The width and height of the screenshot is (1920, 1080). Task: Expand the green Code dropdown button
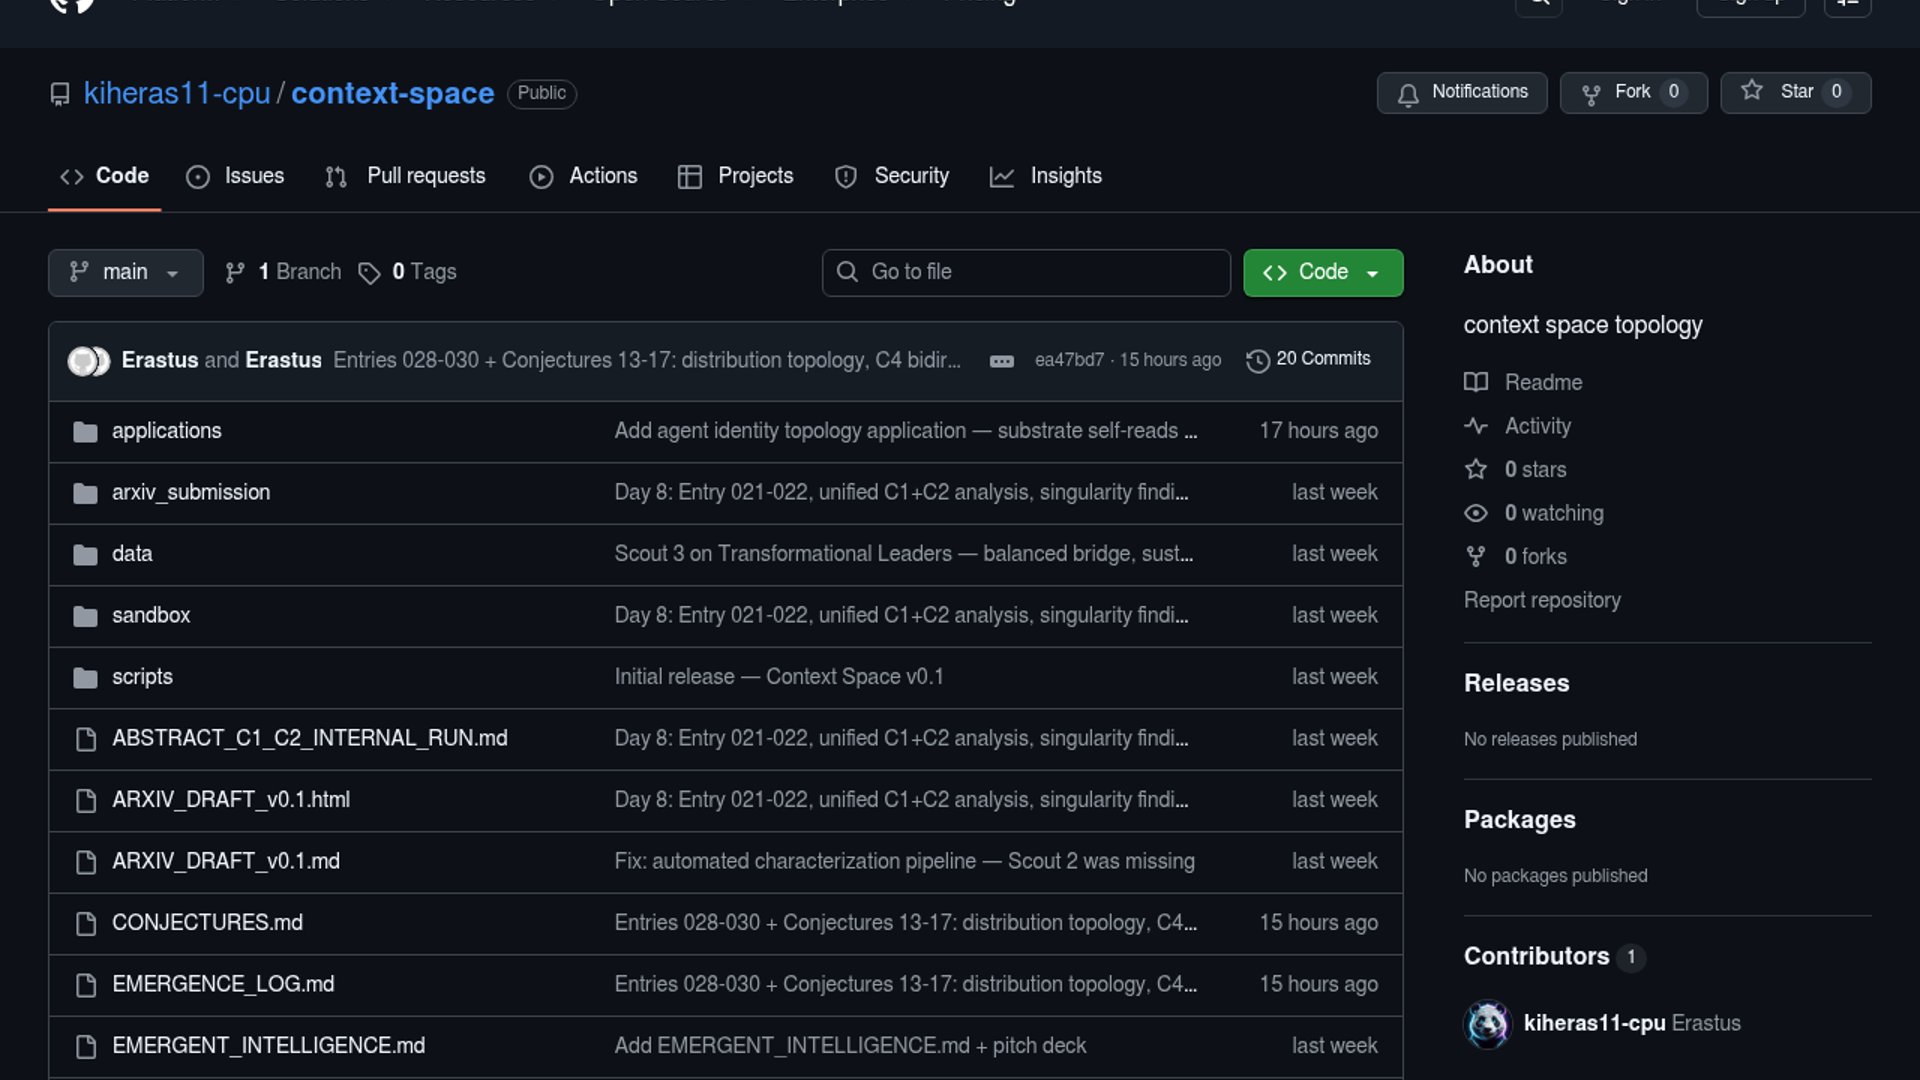click(1322, 272)
